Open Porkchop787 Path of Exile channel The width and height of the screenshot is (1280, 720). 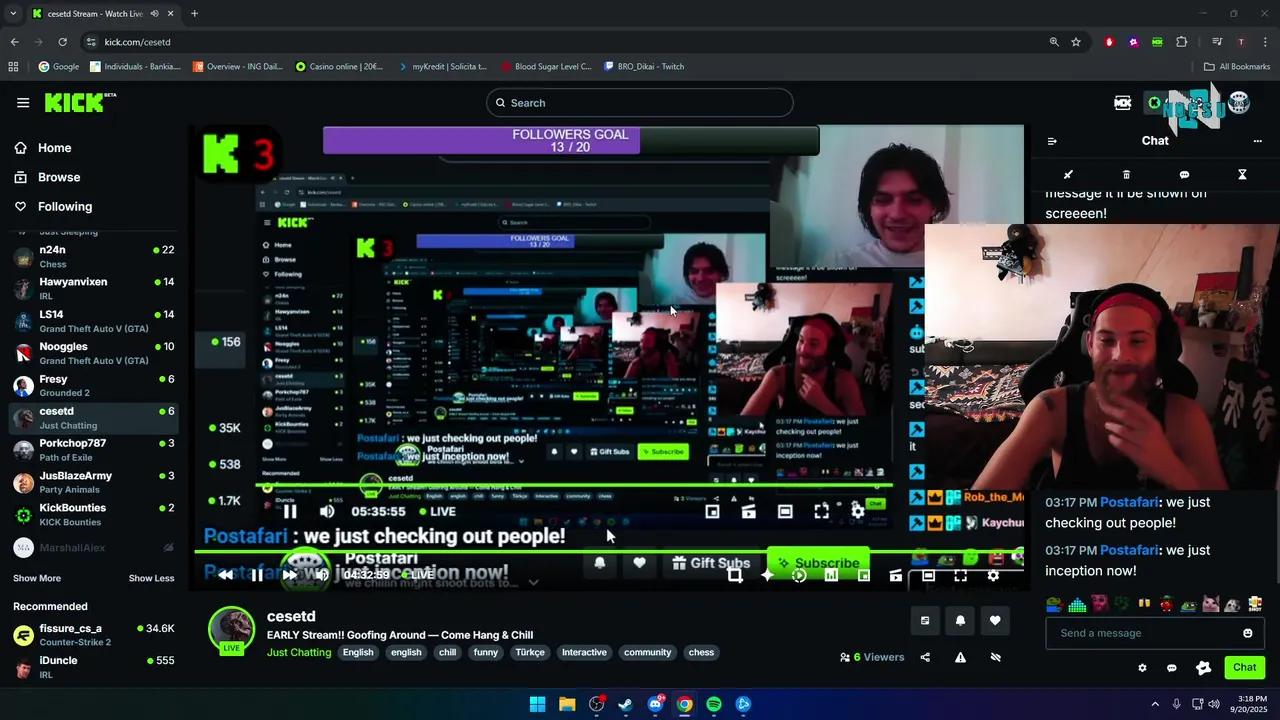tap(94, 450)
